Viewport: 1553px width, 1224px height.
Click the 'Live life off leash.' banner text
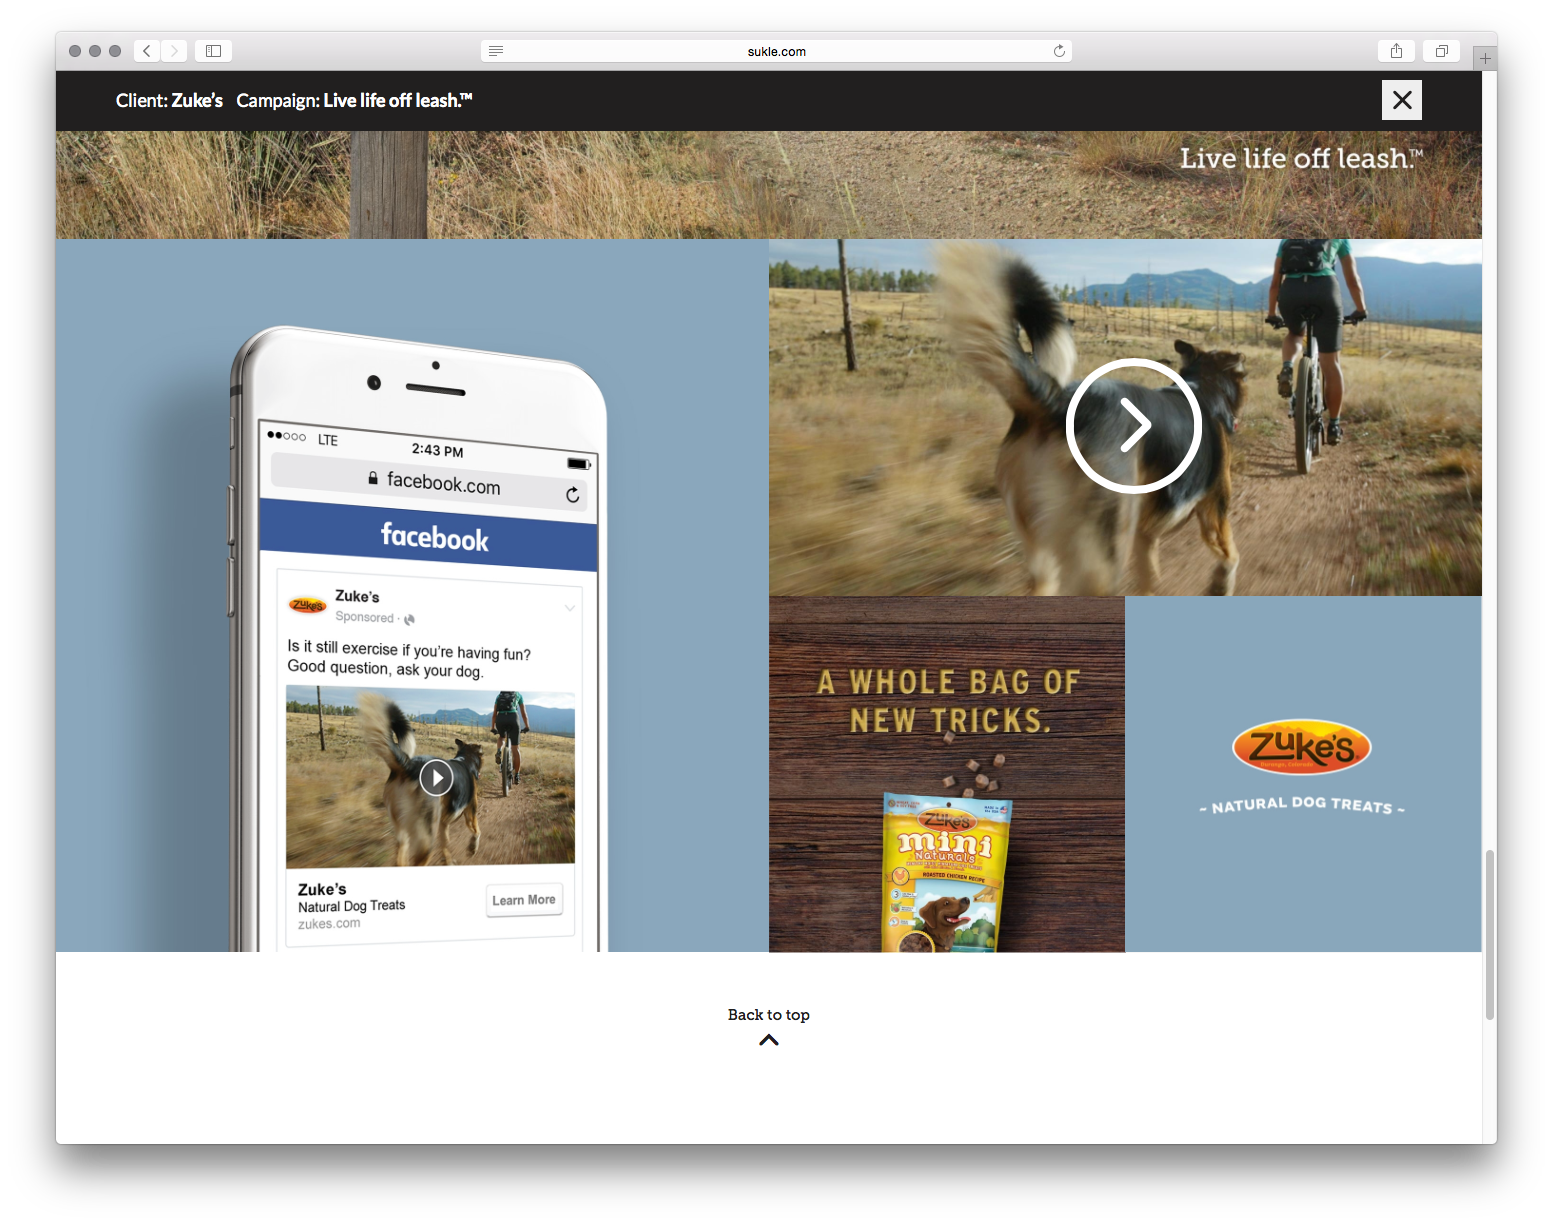(1301, 158)
